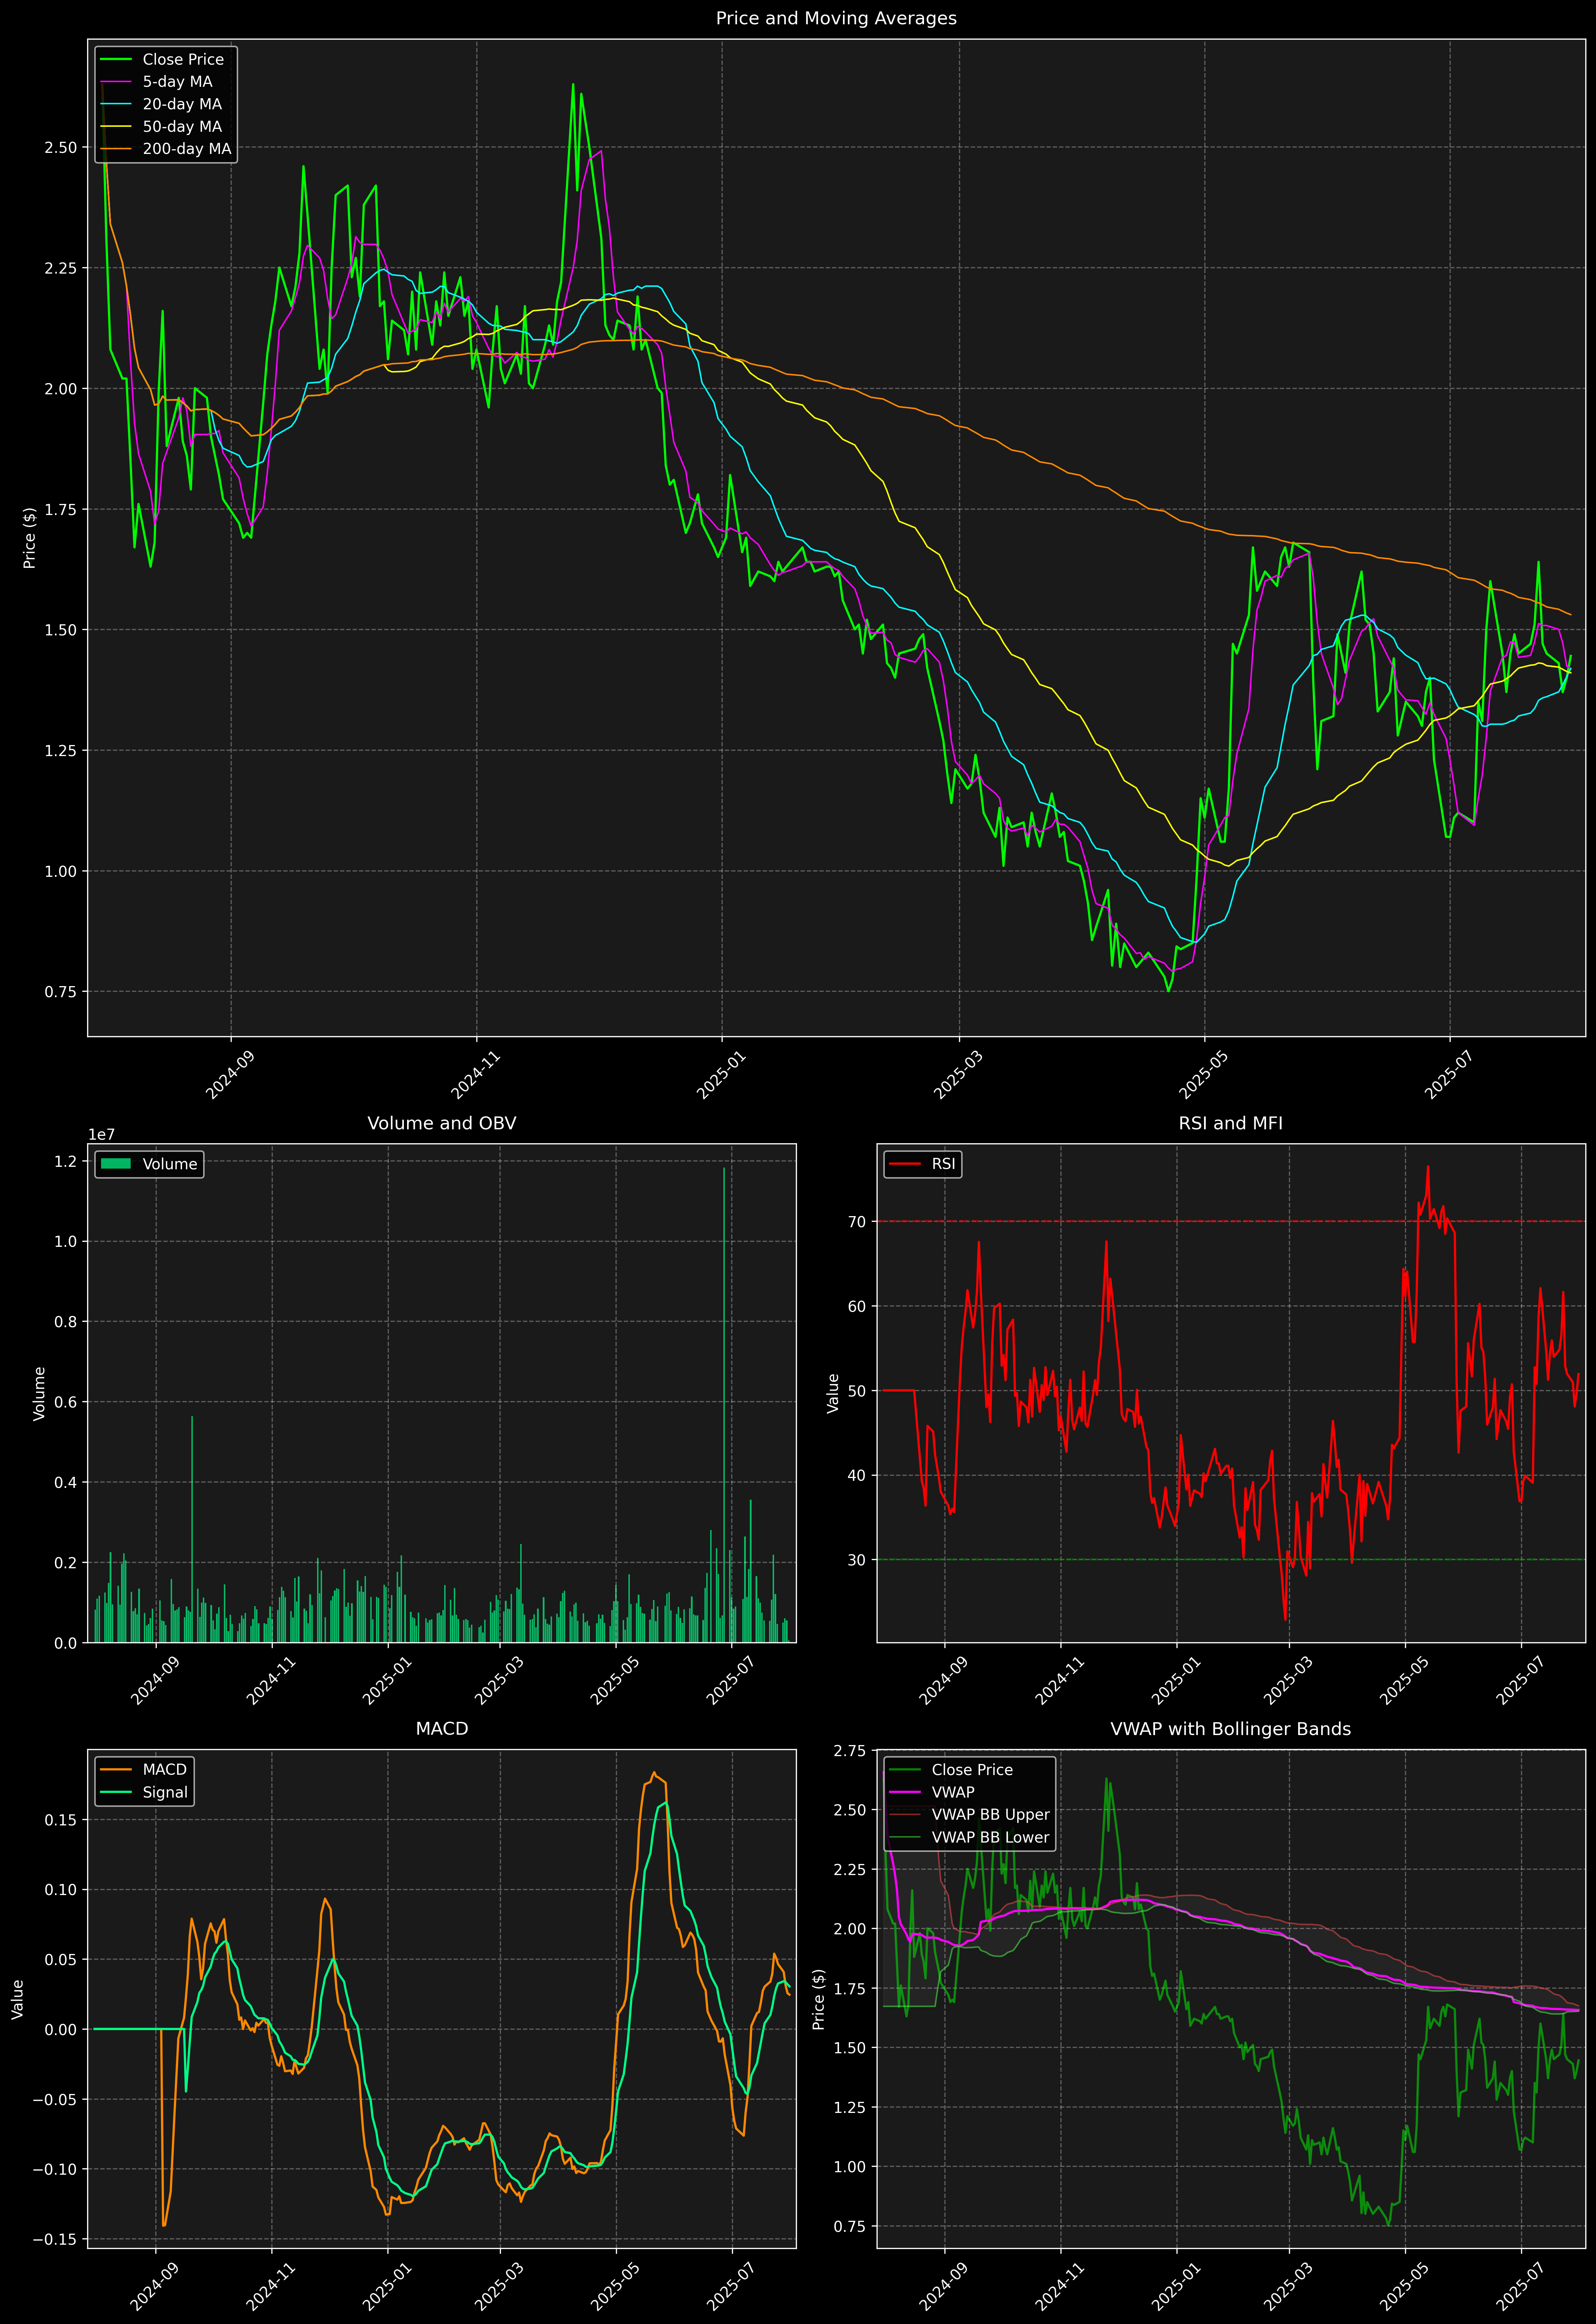Image resolution: width=1596 pixels, height=2324 pixels.
Task: Click the yellow line sample beside '50-day MA'
Action: [116, 127]
